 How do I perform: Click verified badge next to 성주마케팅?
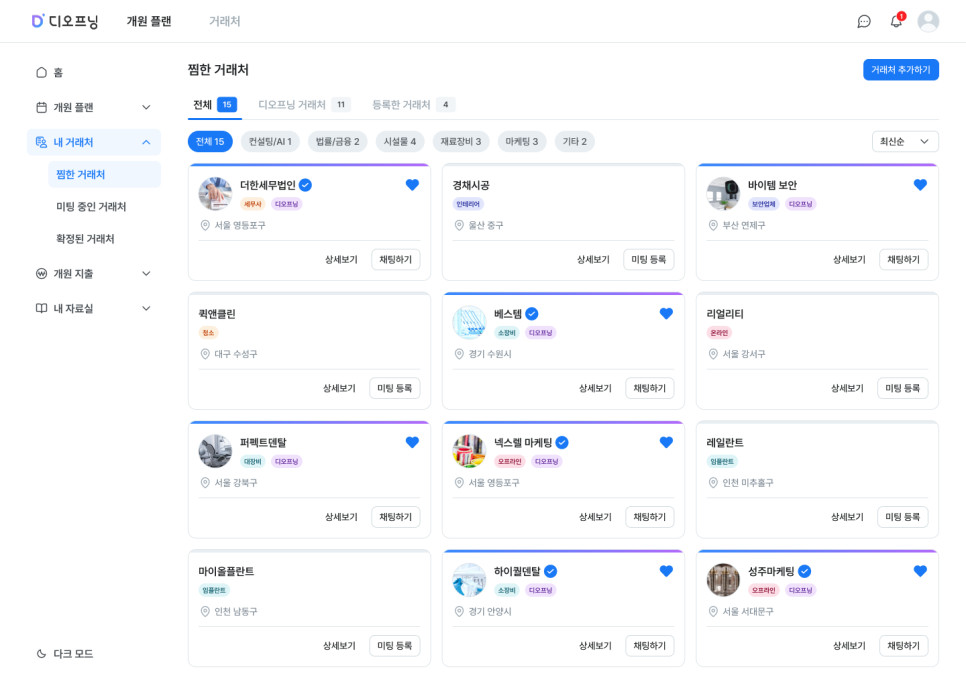click(805, 571)
